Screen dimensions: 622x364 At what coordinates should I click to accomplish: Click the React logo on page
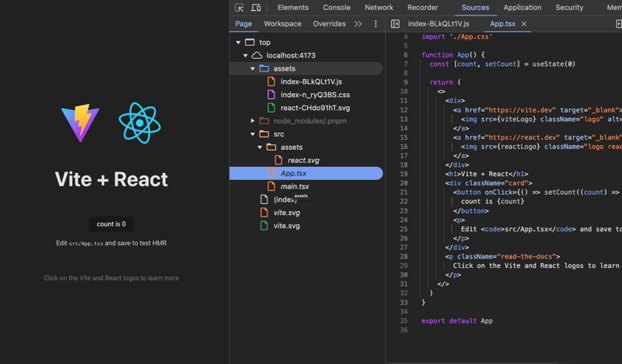140,123
